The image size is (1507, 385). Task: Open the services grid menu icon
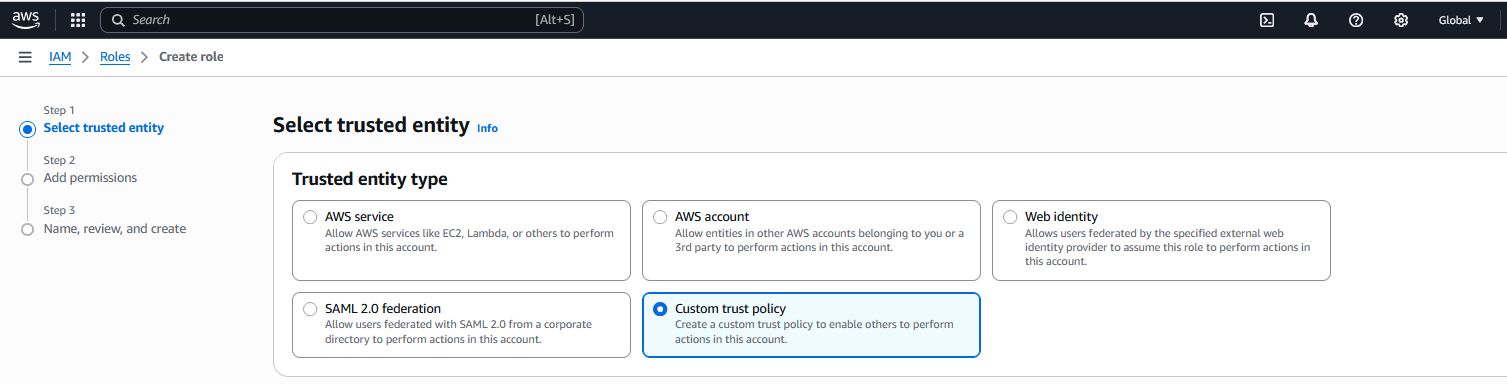pos(78,20)
